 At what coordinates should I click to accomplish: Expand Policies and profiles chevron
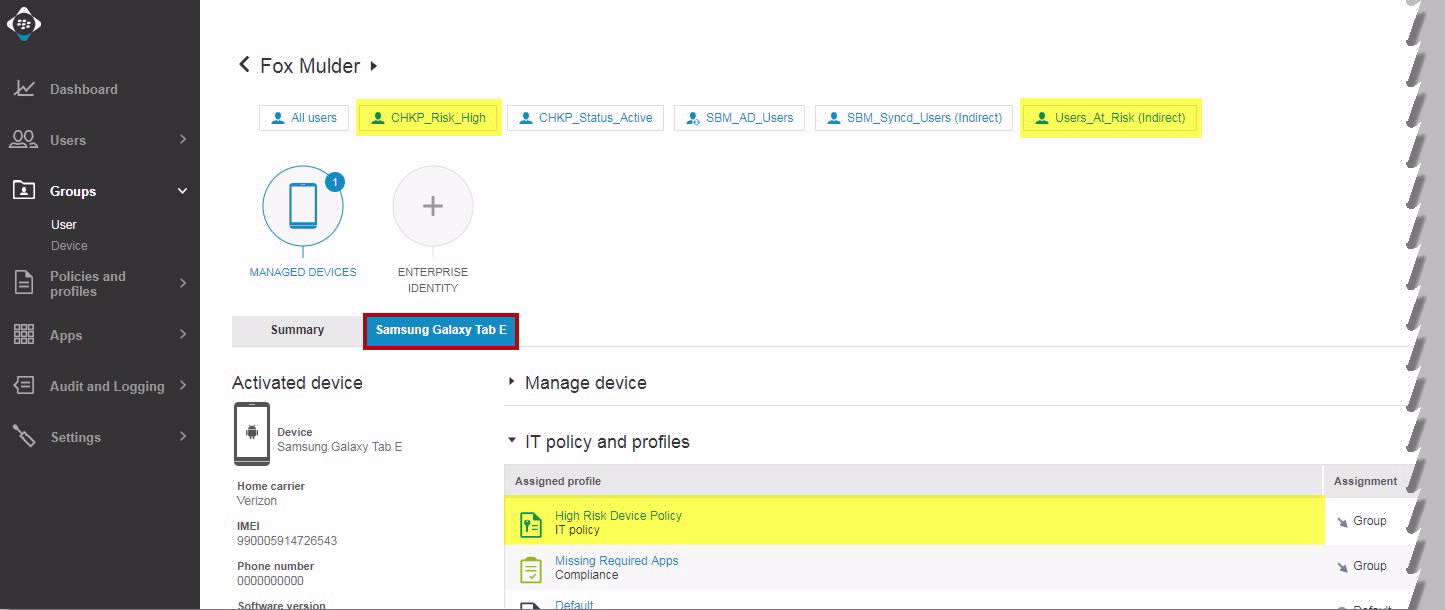[183, 283]
